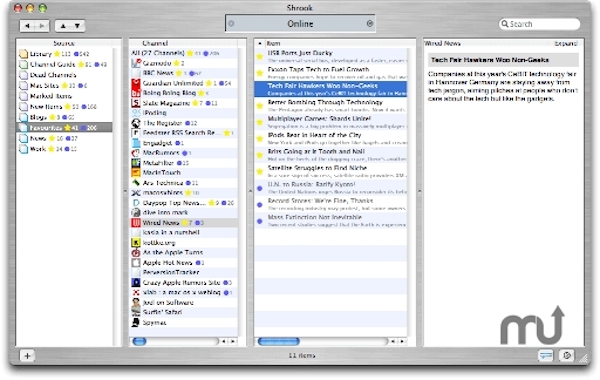Click the stop button right of Online status

point(370,24)
